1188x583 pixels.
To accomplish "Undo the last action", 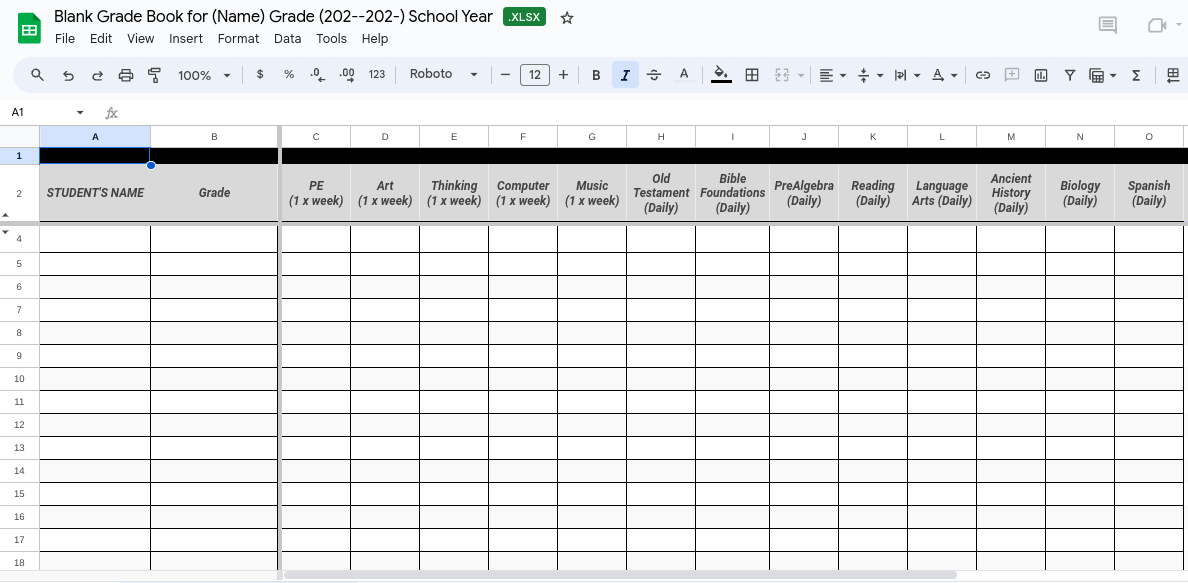I will coord(68,75).
